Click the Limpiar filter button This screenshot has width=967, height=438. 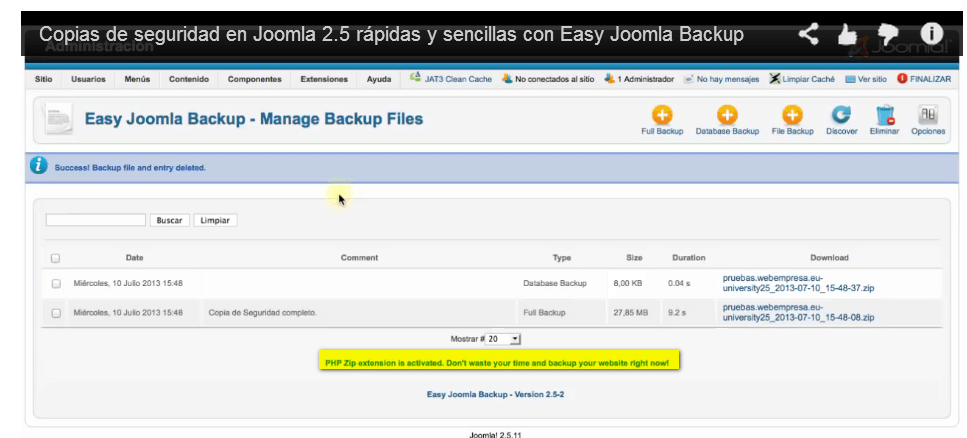[215, 220]
